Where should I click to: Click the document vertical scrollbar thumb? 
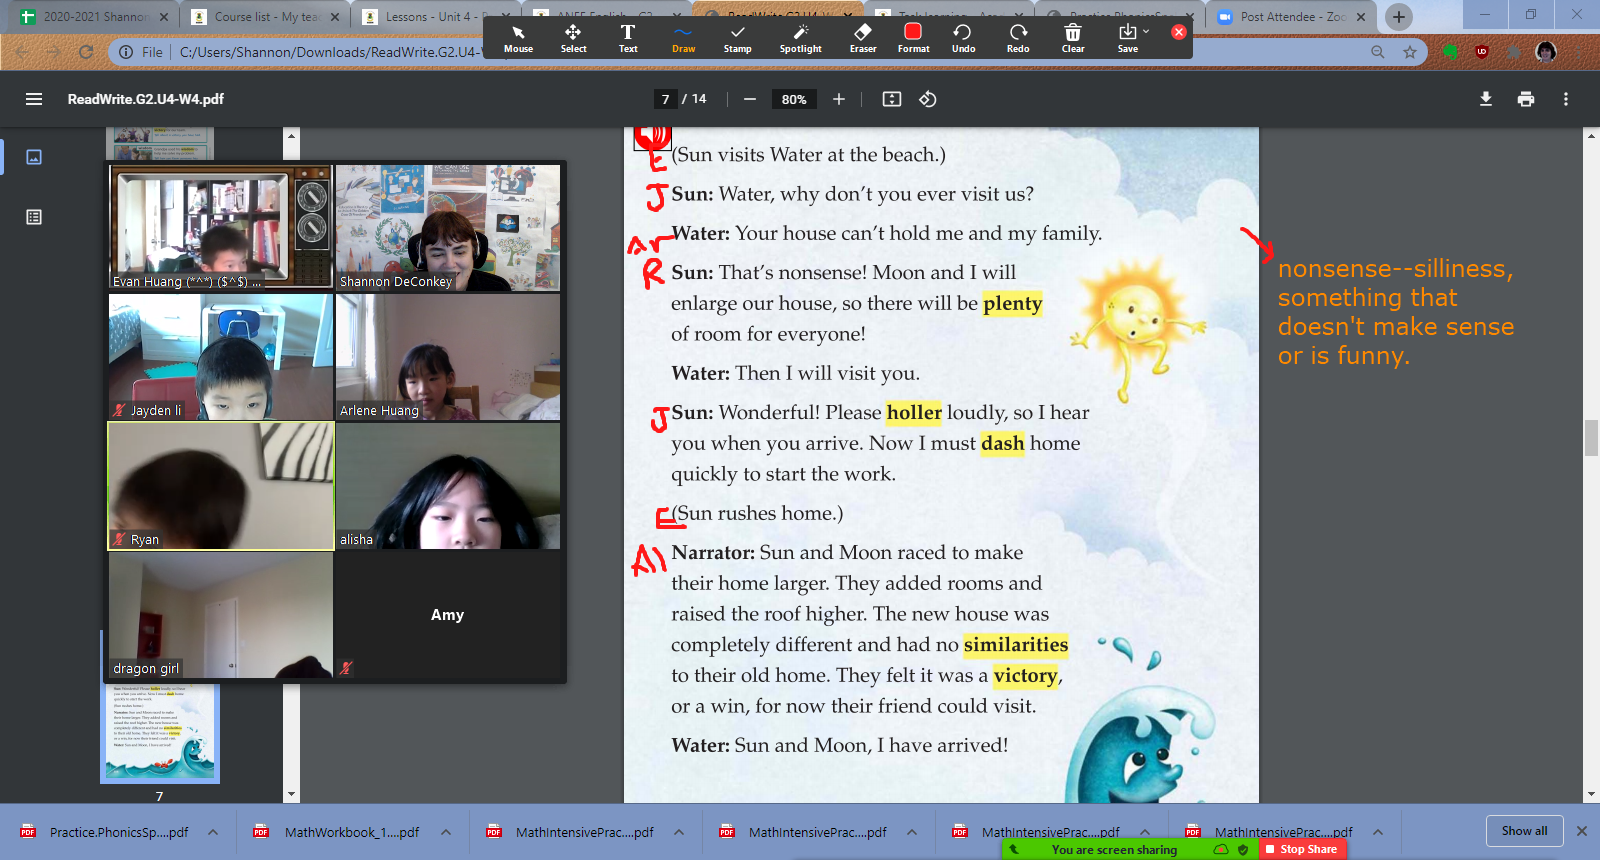pos(1591,438)
